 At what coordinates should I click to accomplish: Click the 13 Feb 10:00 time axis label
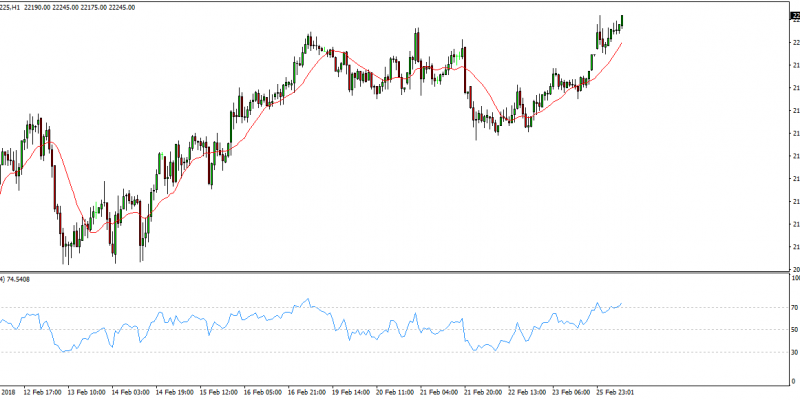click(x=86, y=392)
